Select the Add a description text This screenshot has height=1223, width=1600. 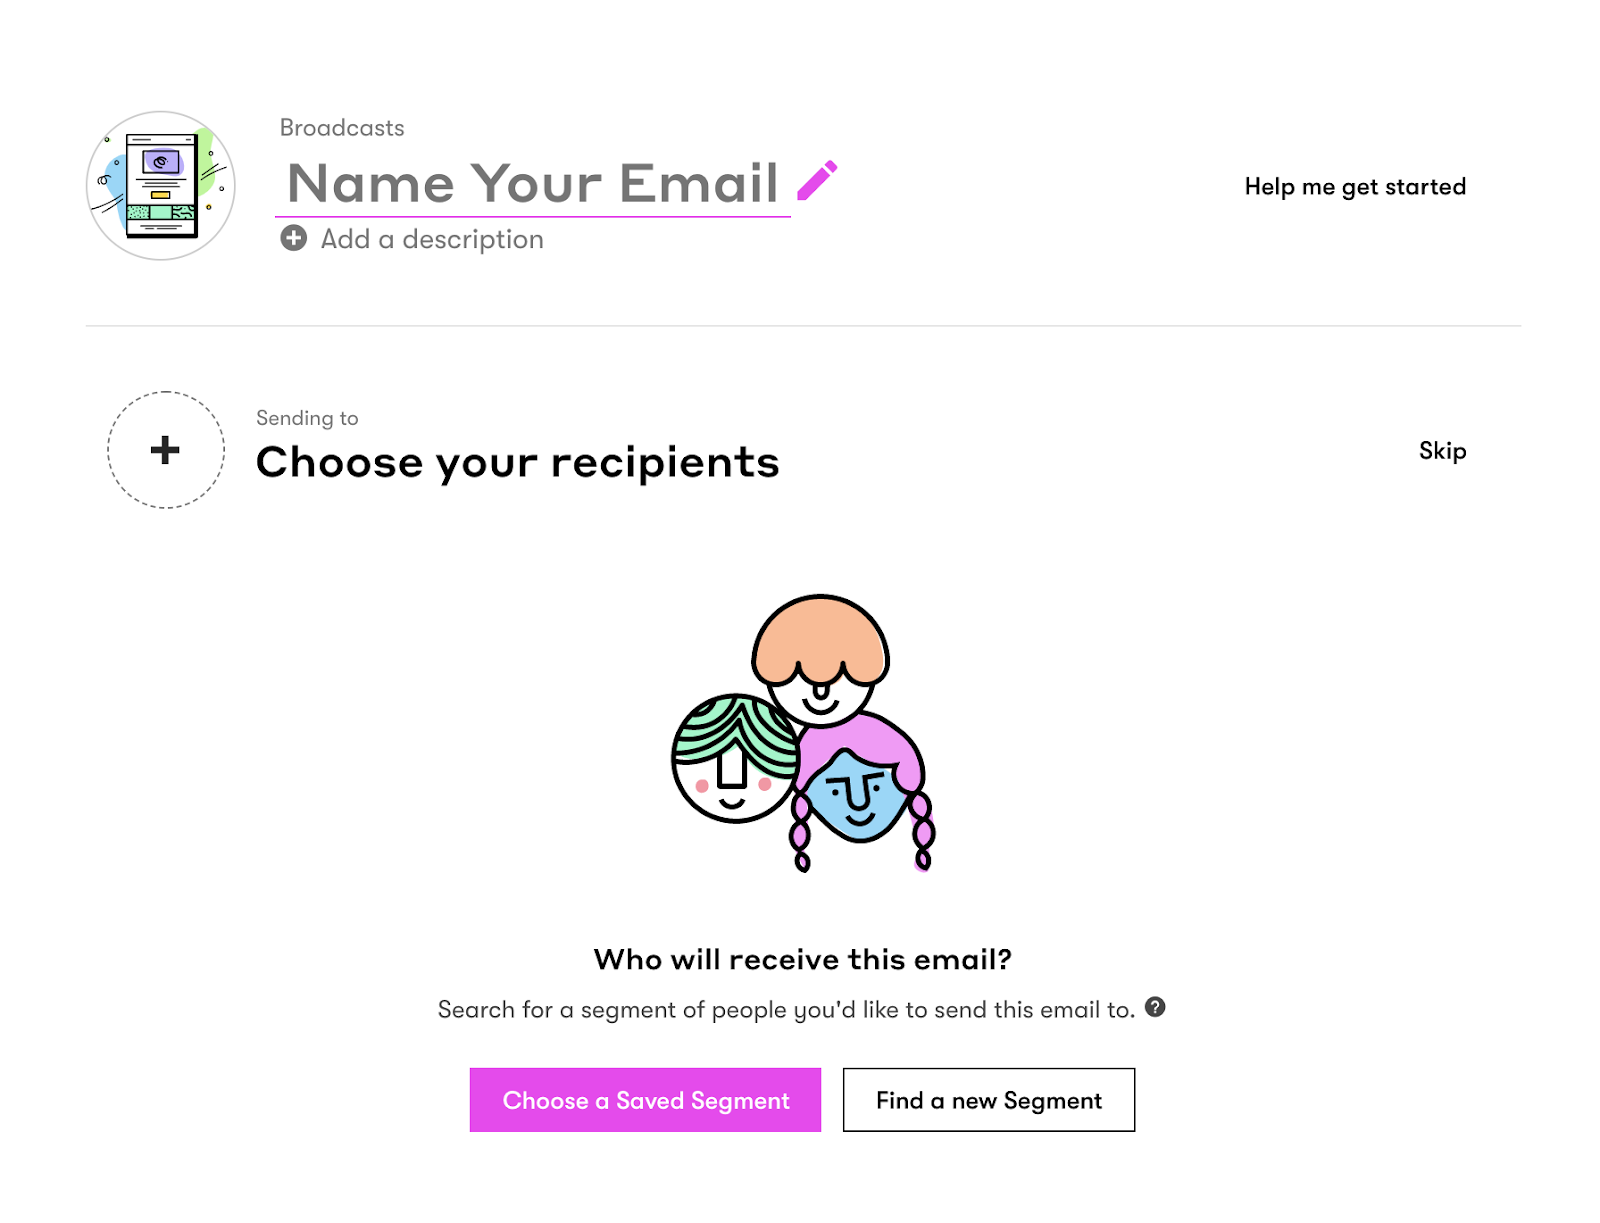pos(432,239)
